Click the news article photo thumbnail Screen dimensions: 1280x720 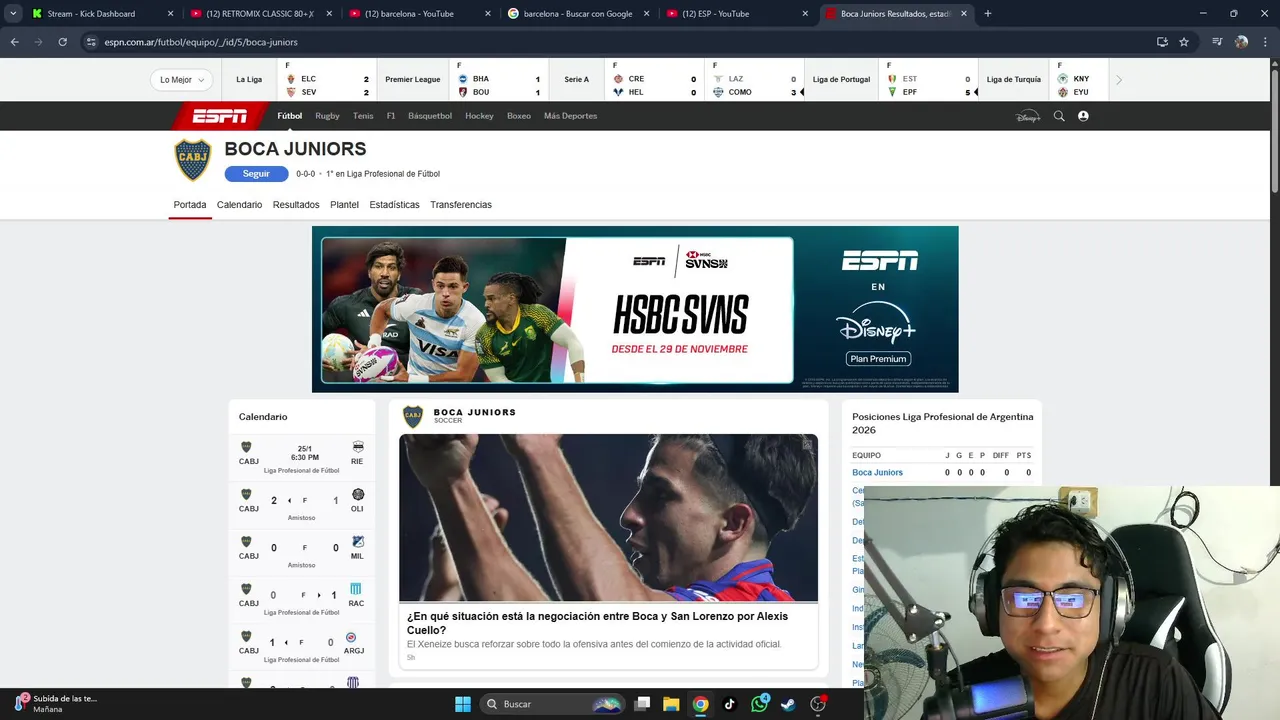(608, 518)
